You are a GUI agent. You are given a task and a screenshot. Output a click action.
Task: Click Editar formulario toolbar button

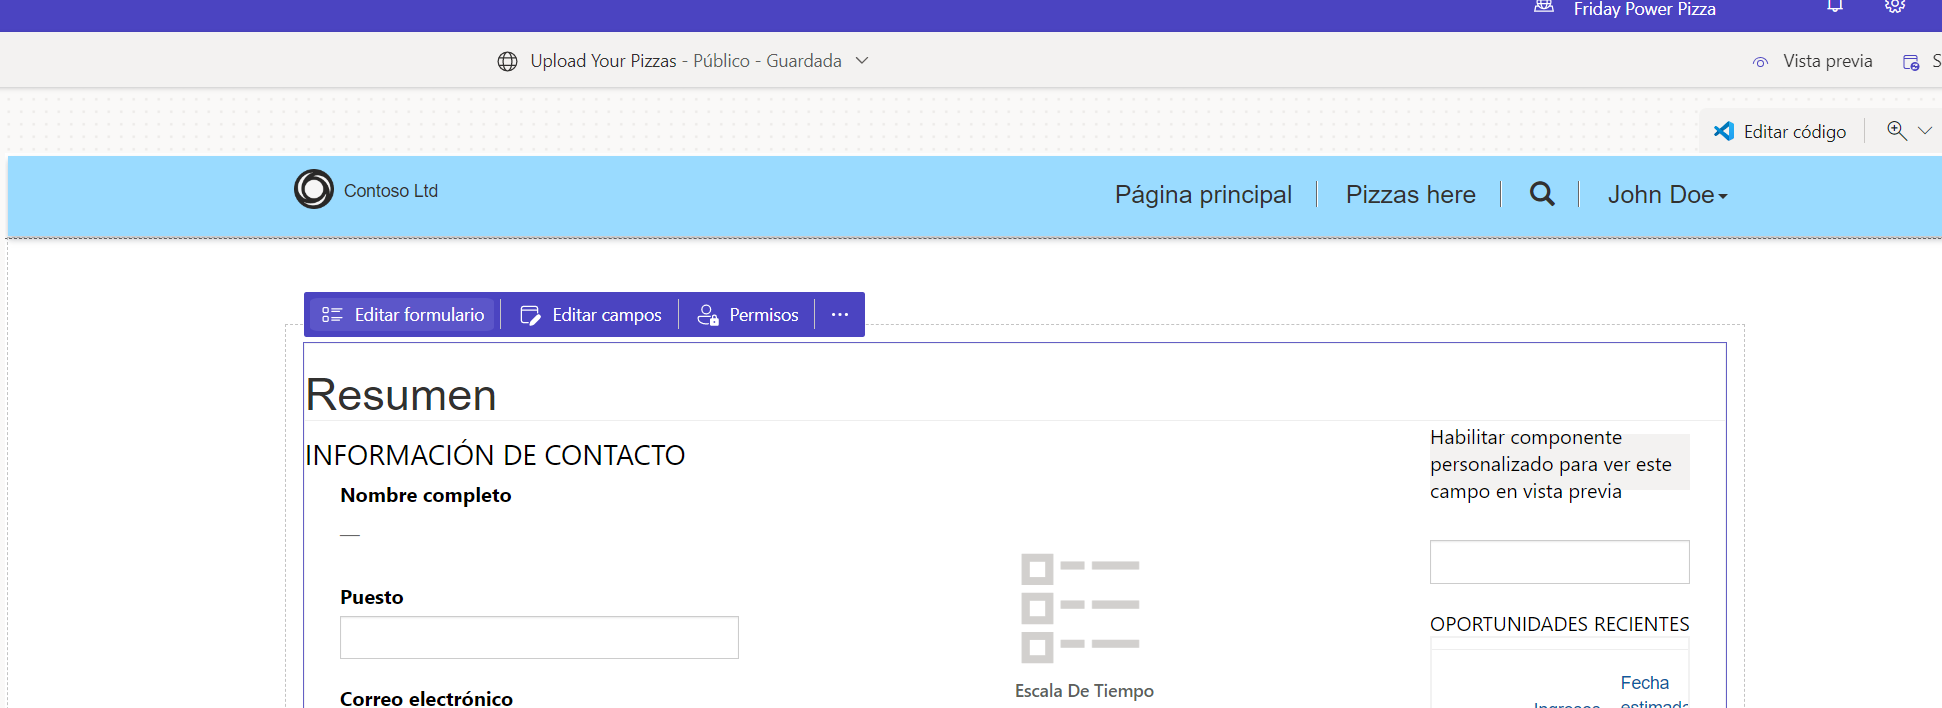coord(402,315)
